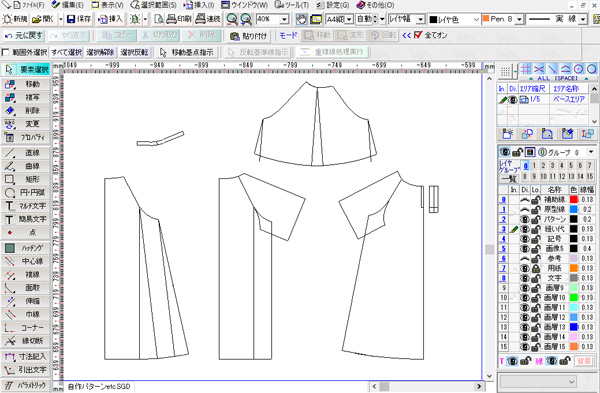600x393 pixels.
Task: Open the 選択範囲(S) menu
Action: (x=153, y=5)
